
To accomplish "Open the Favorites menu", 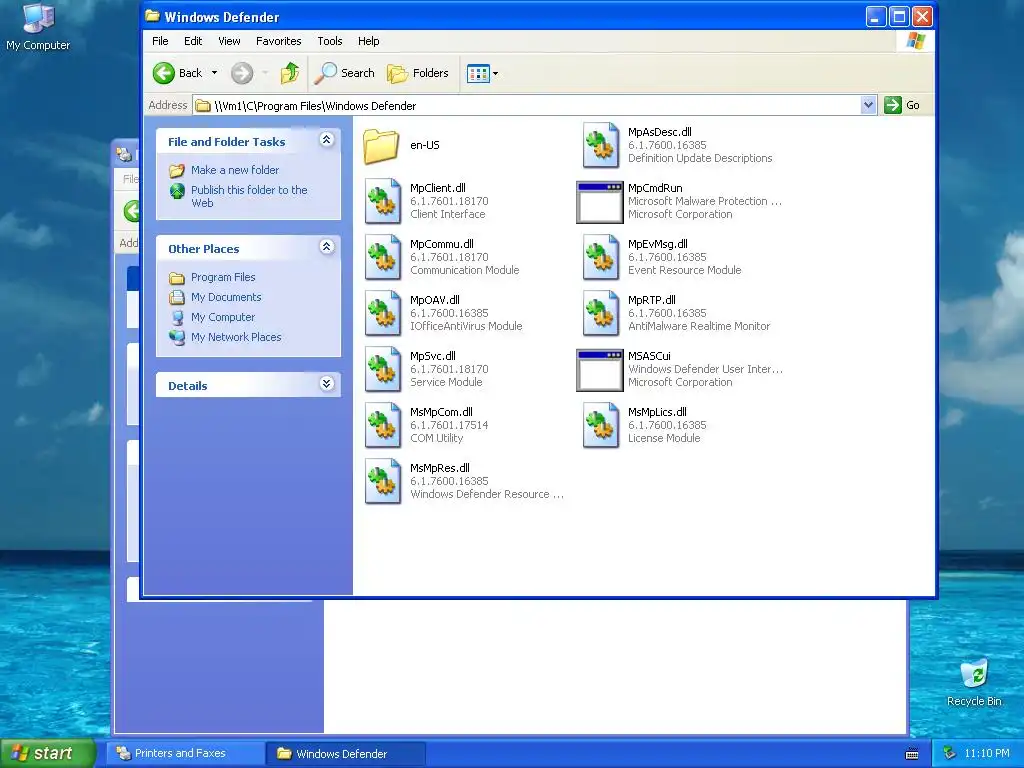I will pyautogui.click(x=278, y=41).
